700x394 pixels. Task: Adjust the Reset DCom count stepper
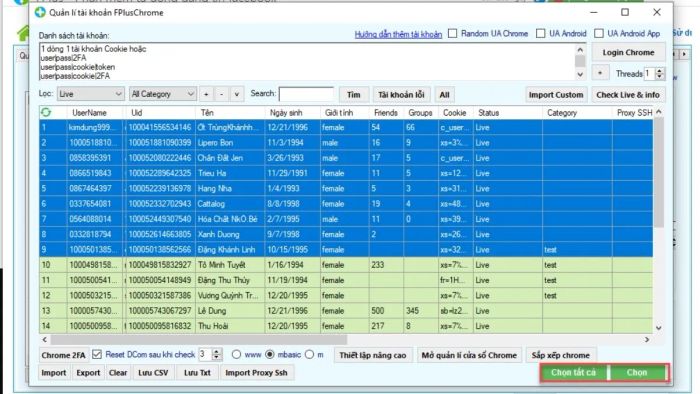coord(217,355)
